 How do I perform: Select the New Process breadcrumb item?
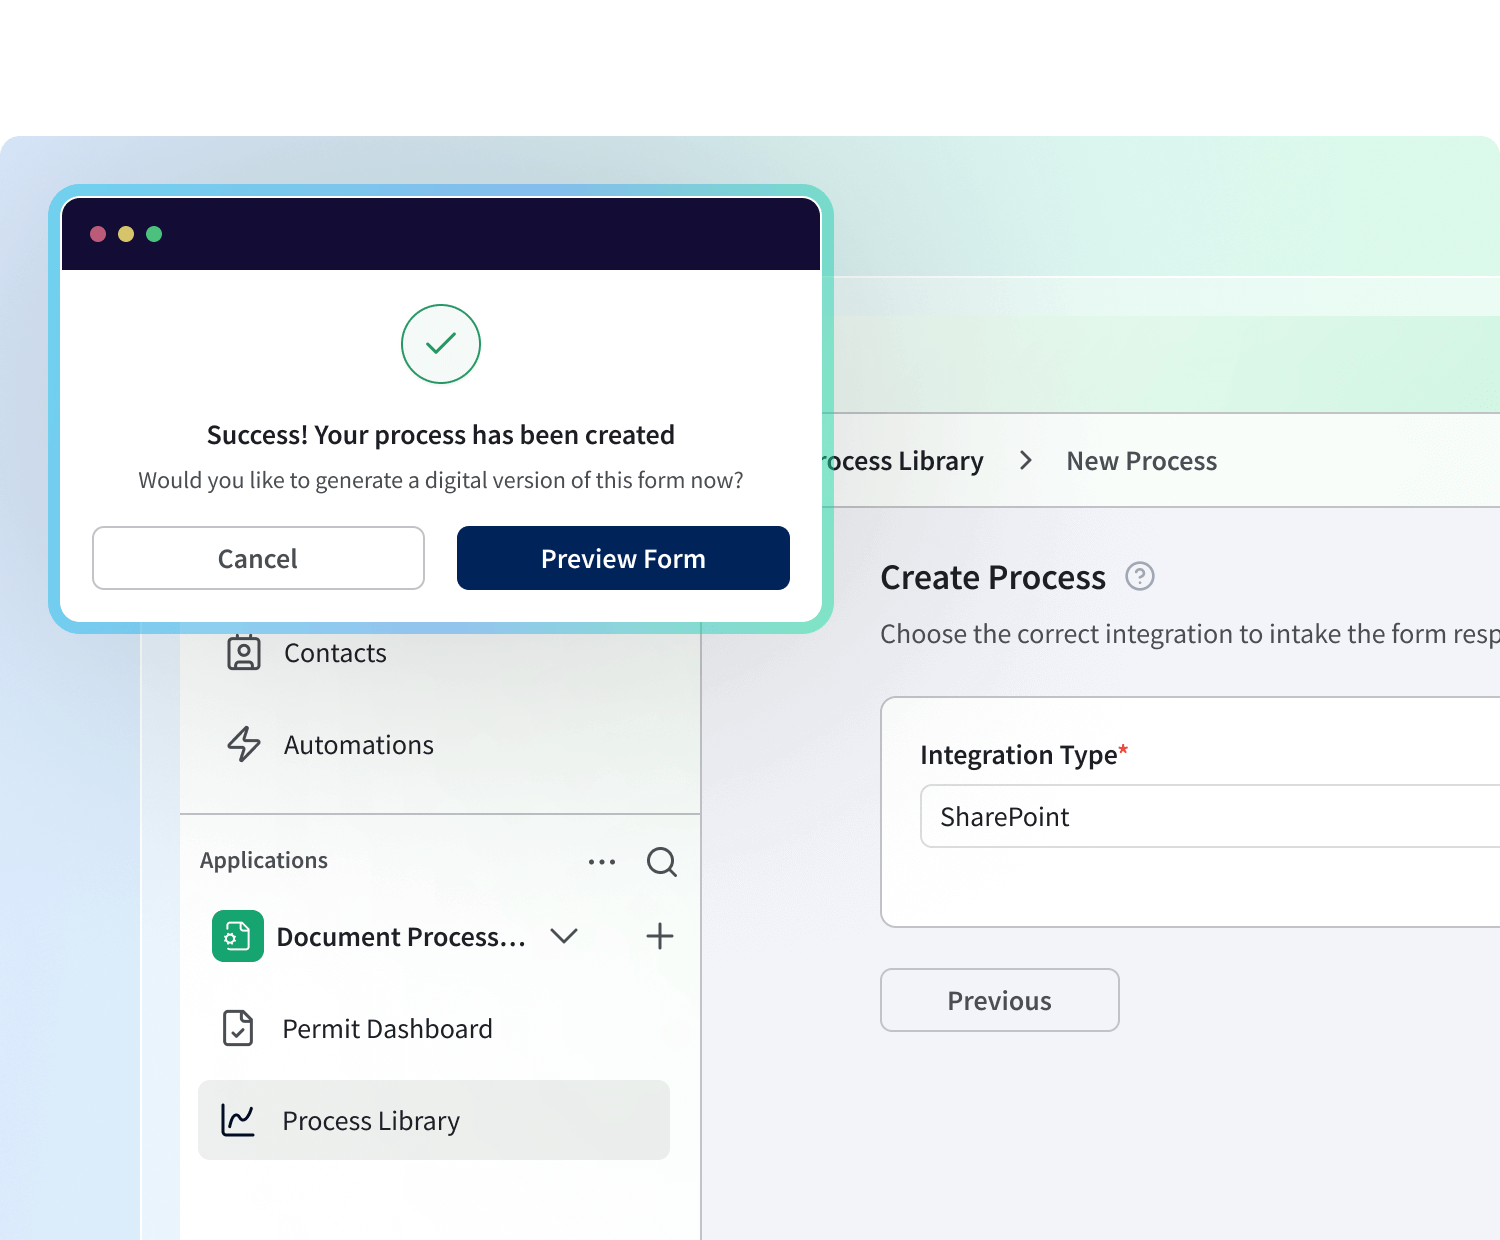(x=1141, y=461)
